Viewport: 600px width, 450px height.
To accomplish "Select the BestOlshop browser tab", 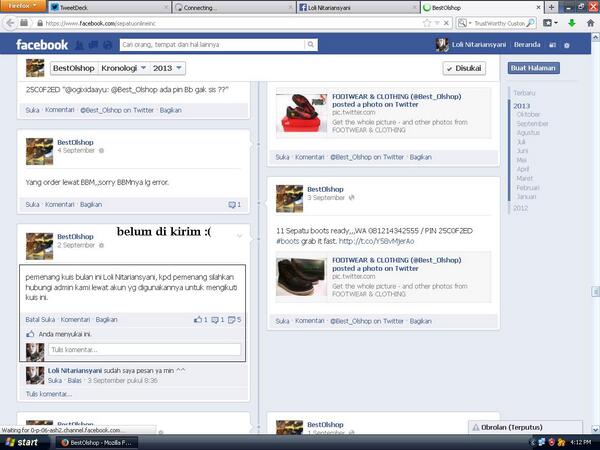I will 482,7.
